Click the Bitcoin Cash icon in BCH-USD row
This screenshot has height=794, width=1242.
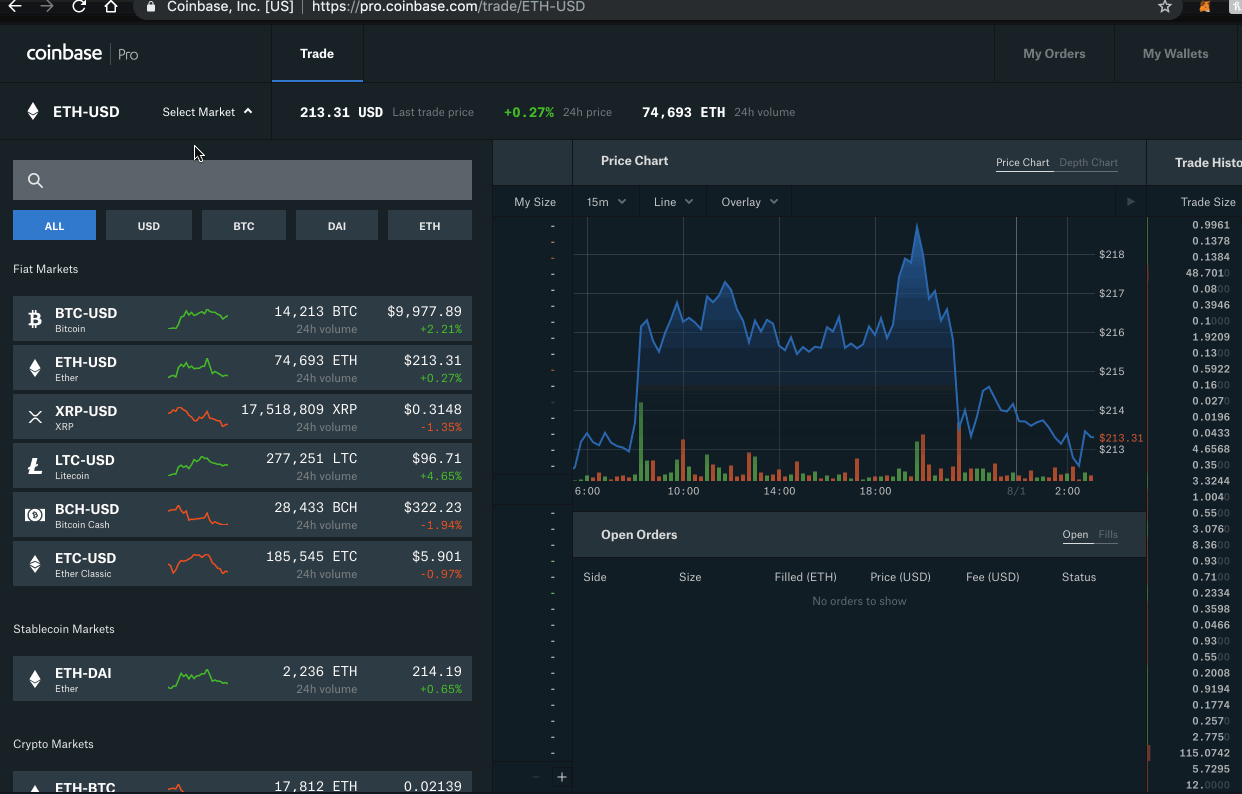[35, 515]
